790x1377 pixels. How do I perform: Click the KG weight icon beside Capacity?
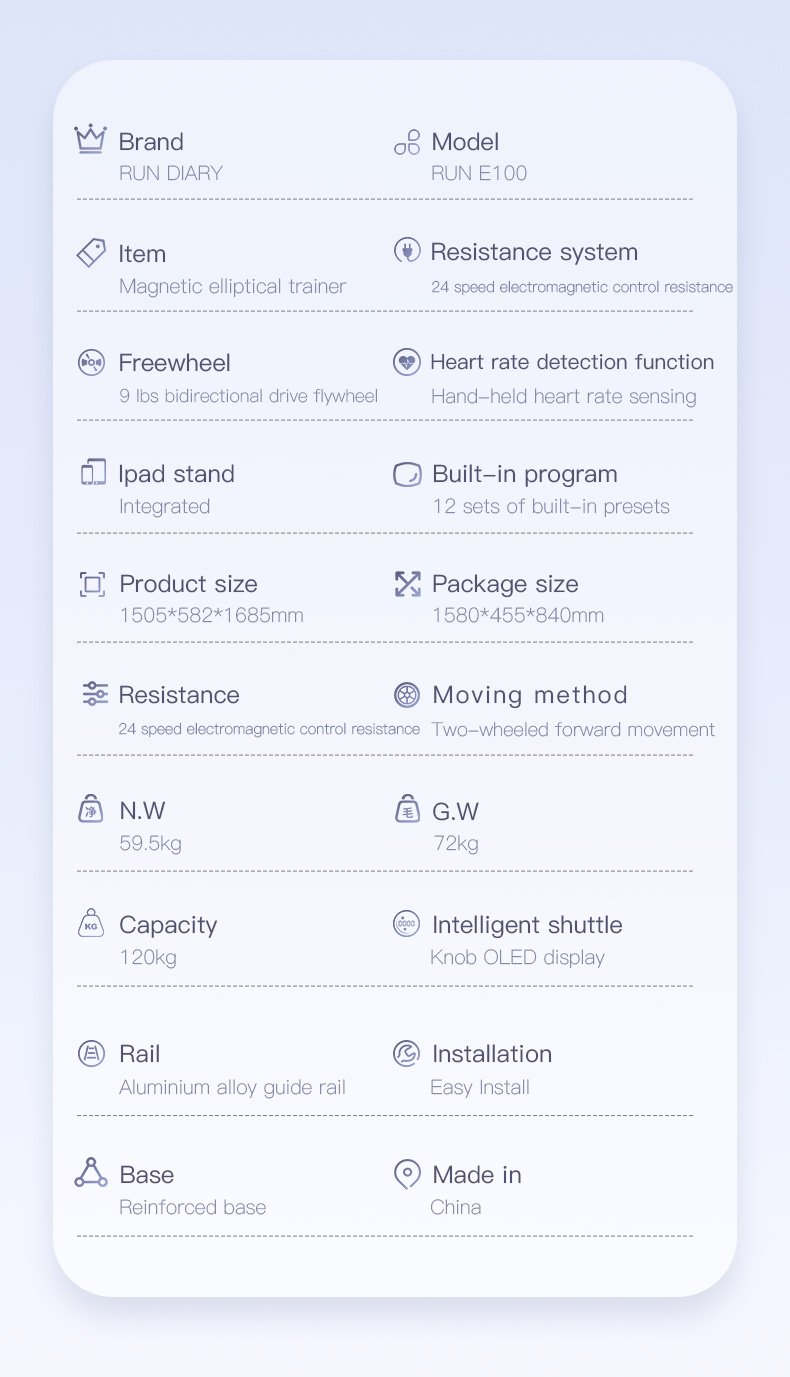[91, 923]
